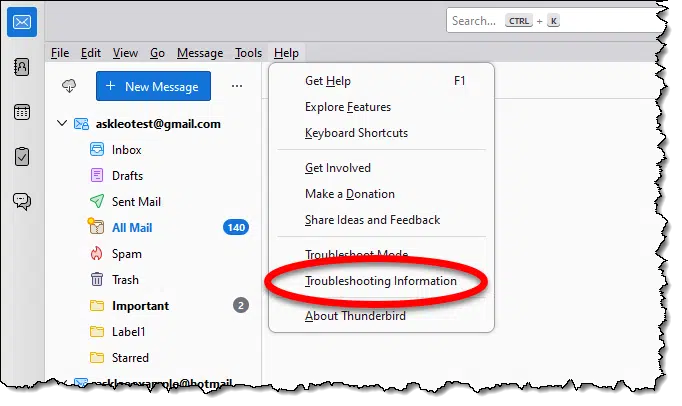Click the Inbox folder icon

[x=97, y=149]
